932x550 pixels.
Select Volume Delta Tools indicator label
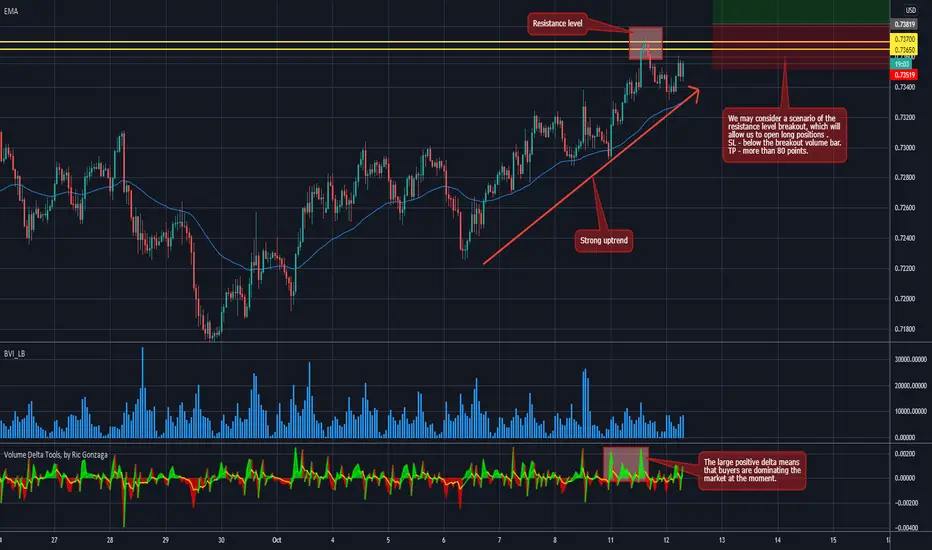[56, 455]
